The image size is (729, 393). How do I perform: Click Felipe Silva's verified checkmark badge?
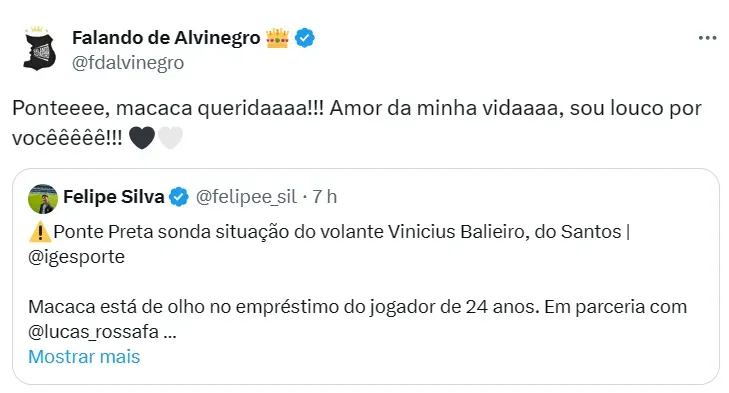pyautogui.click(x=179, y=197)
